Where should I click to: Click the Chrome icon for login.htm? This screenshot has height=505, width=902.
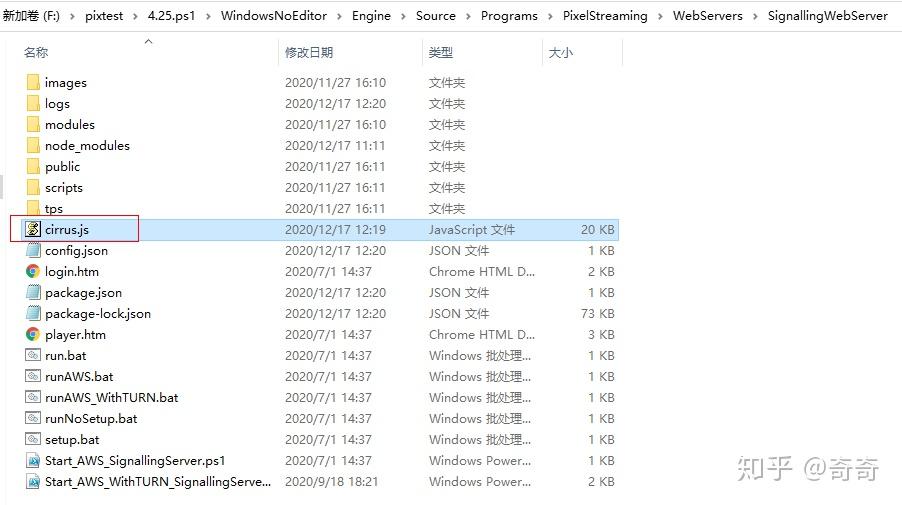pyautogui.click(x=33, y=271)
